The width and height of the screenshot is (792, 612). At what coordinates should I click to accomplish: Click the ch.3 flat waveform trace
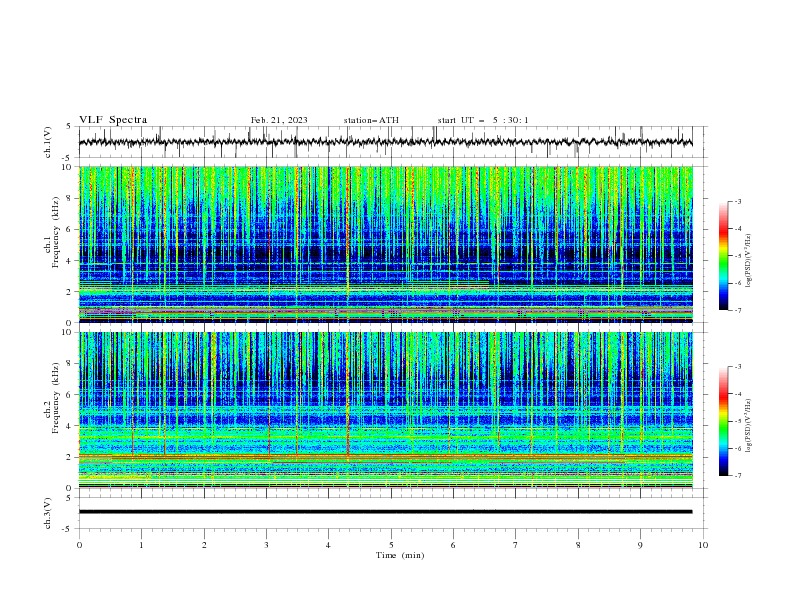(x=385, y=512)
